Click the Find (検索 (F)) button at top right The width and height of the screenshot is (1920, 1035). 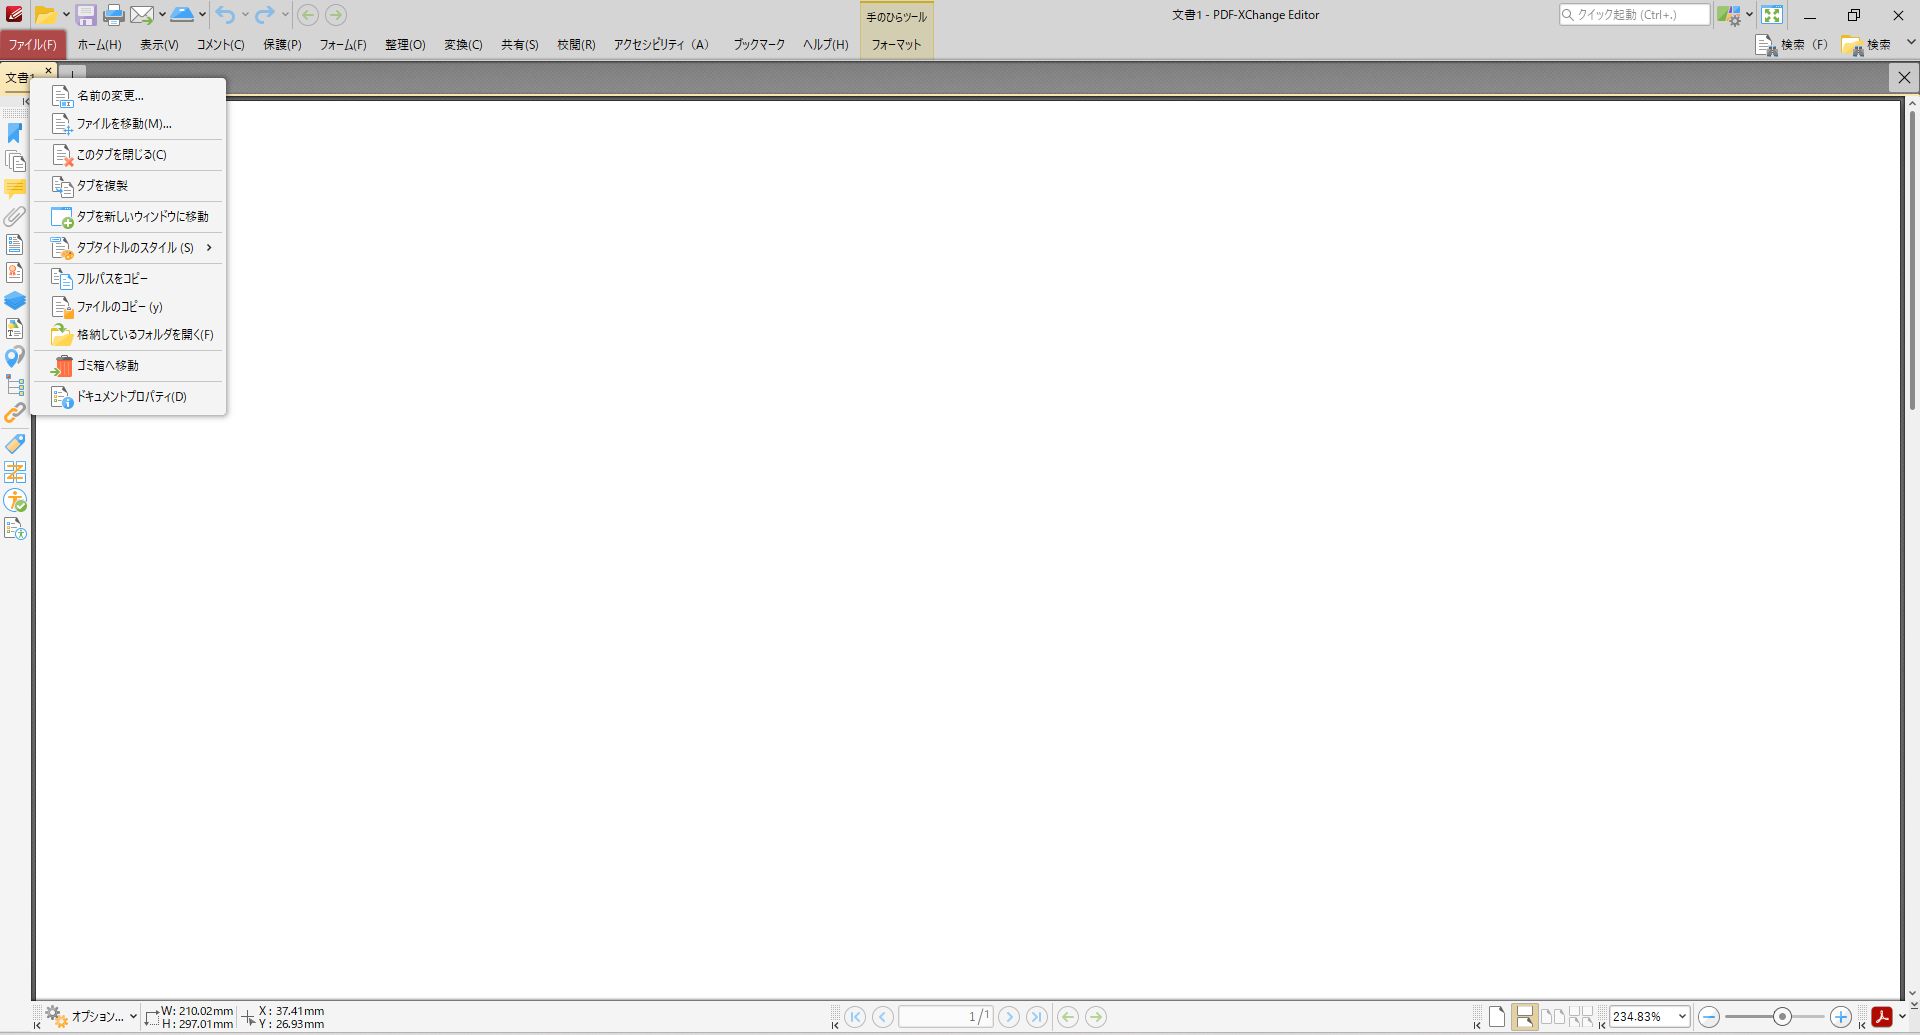1791,45
